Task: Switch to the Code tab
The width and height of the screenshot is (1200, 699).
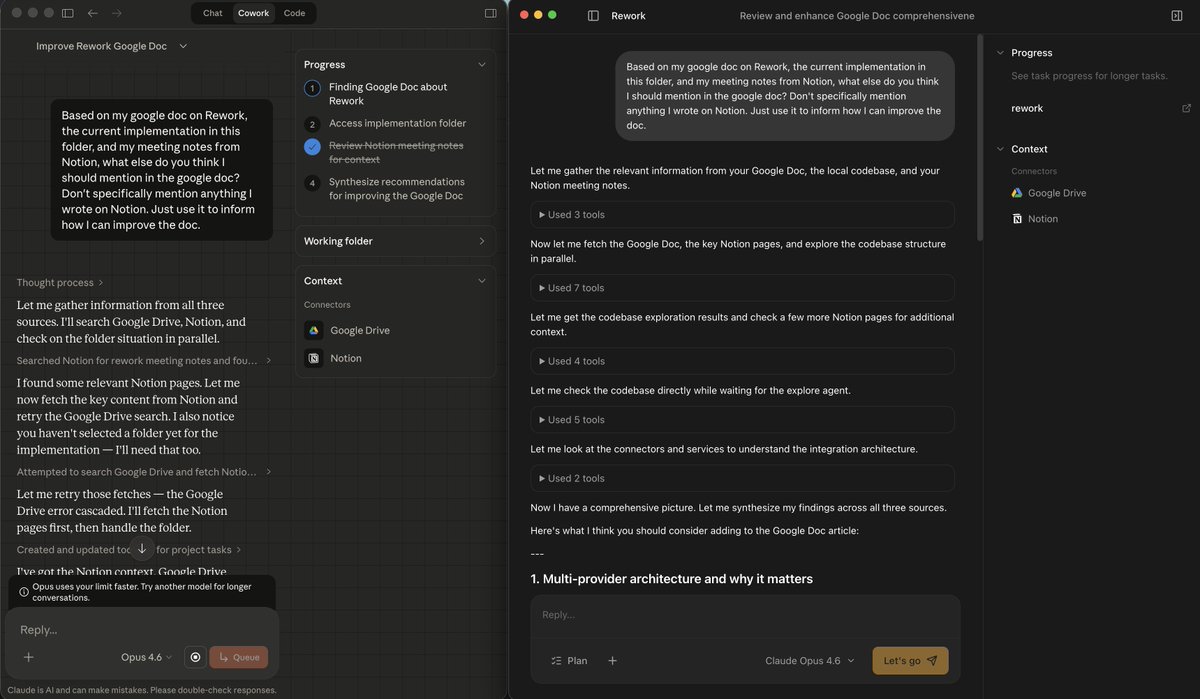Action: click(294, 13)
